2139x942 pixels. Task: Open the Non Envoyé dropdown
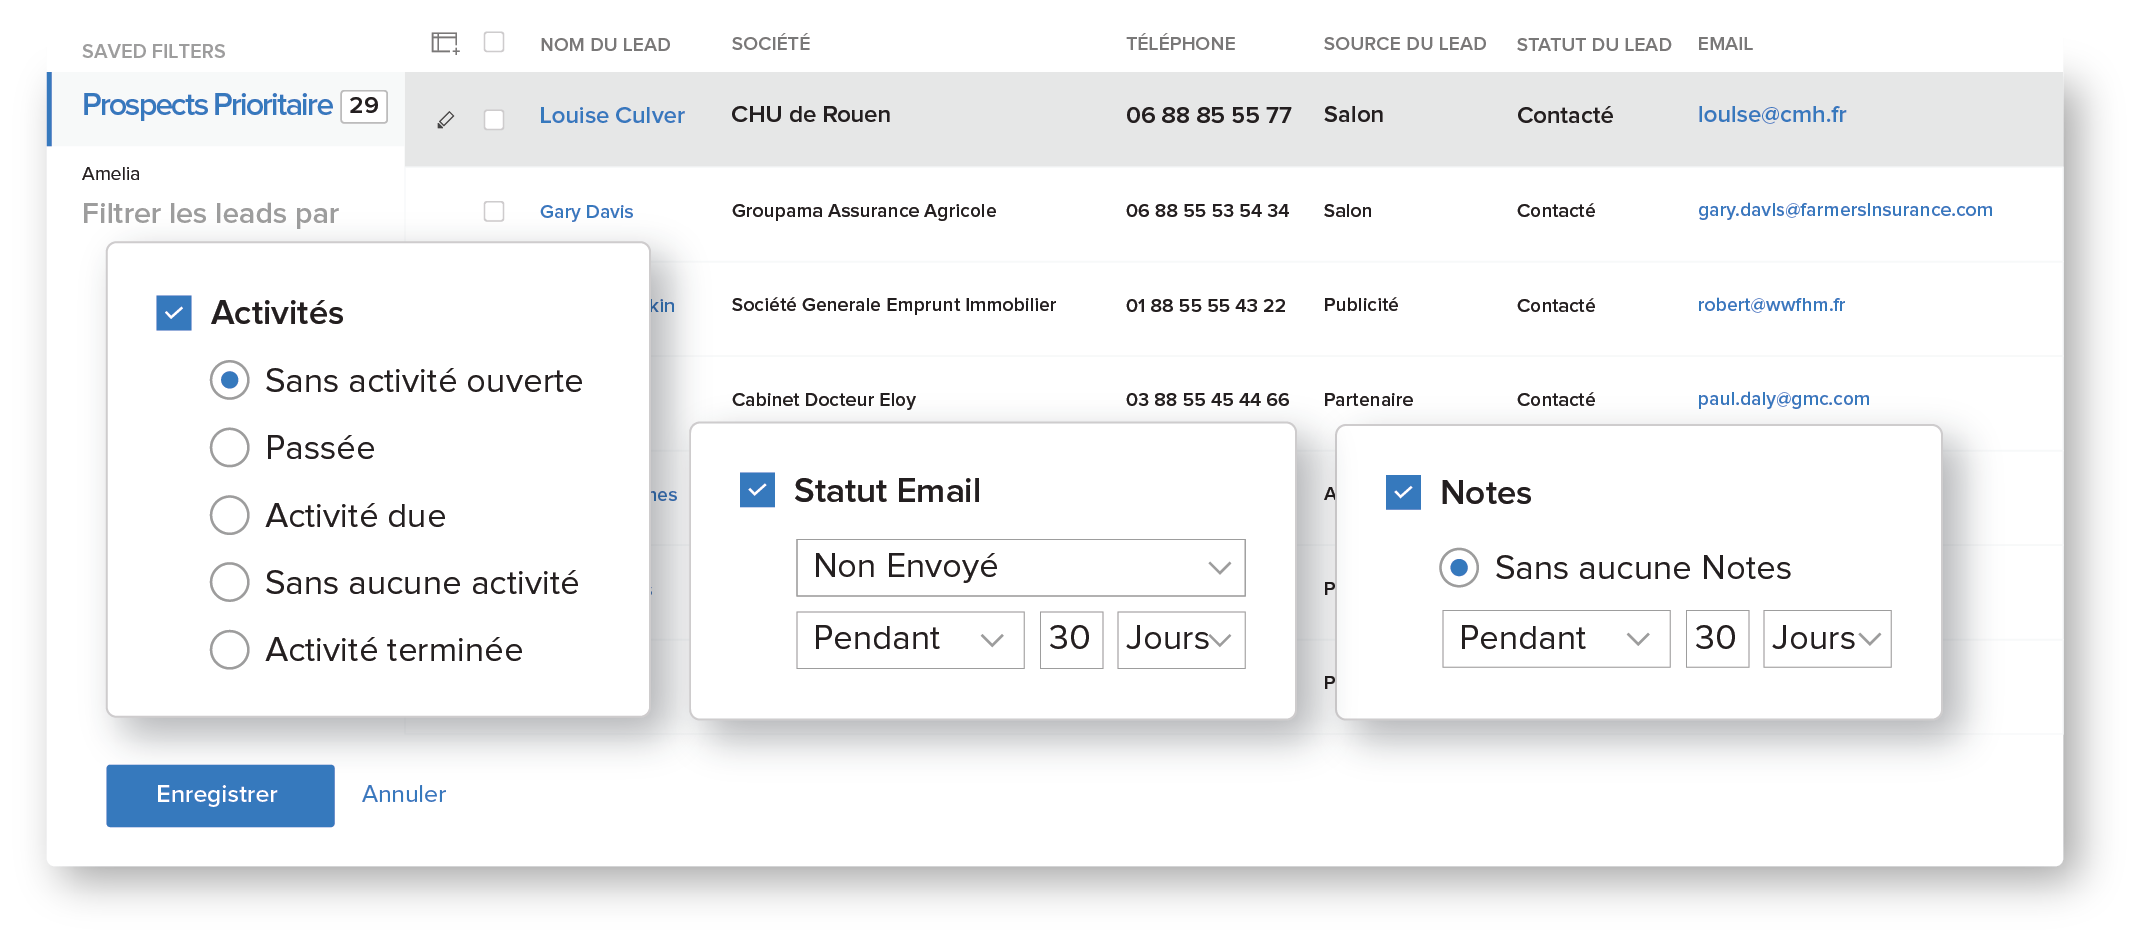tap(1020, 567)
